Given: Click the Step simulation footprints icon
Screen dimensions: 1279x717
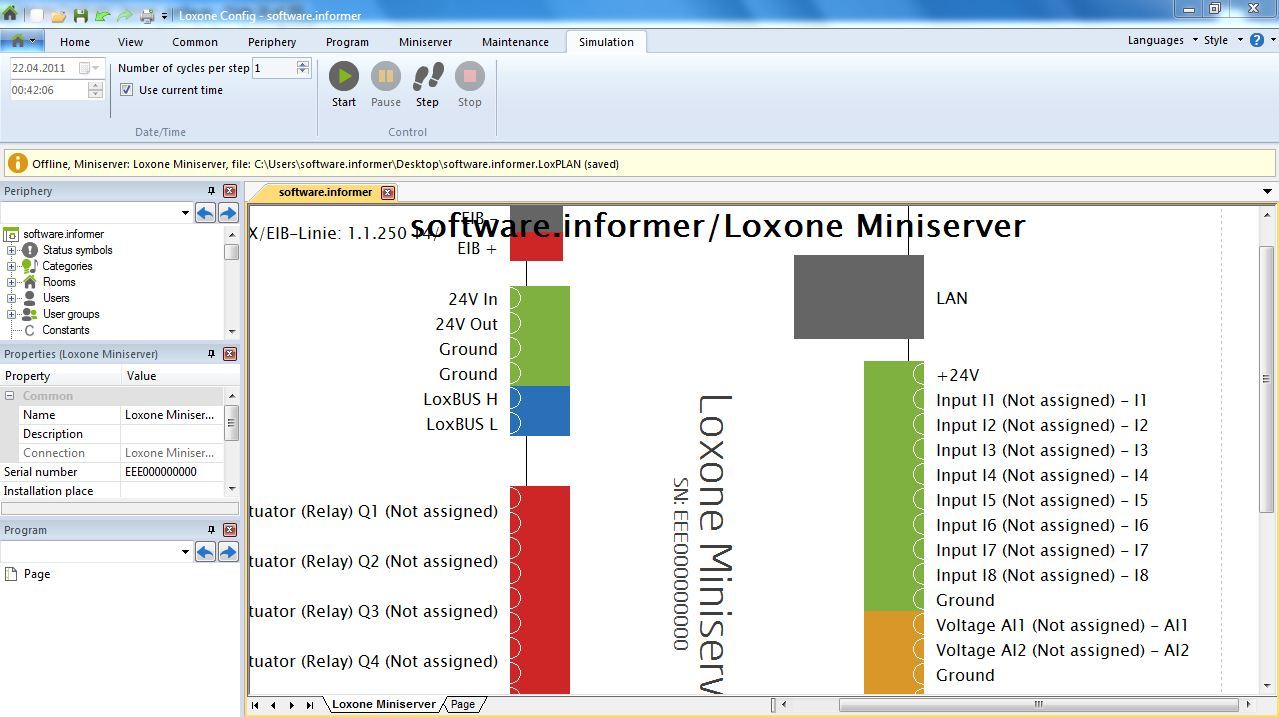Looking at the screenshot, I should coord(427,79).
